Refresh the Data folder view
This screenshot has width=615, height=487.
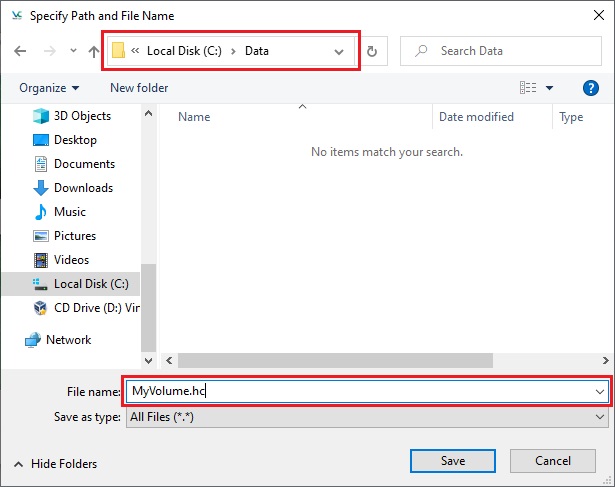tap(373, 51)
